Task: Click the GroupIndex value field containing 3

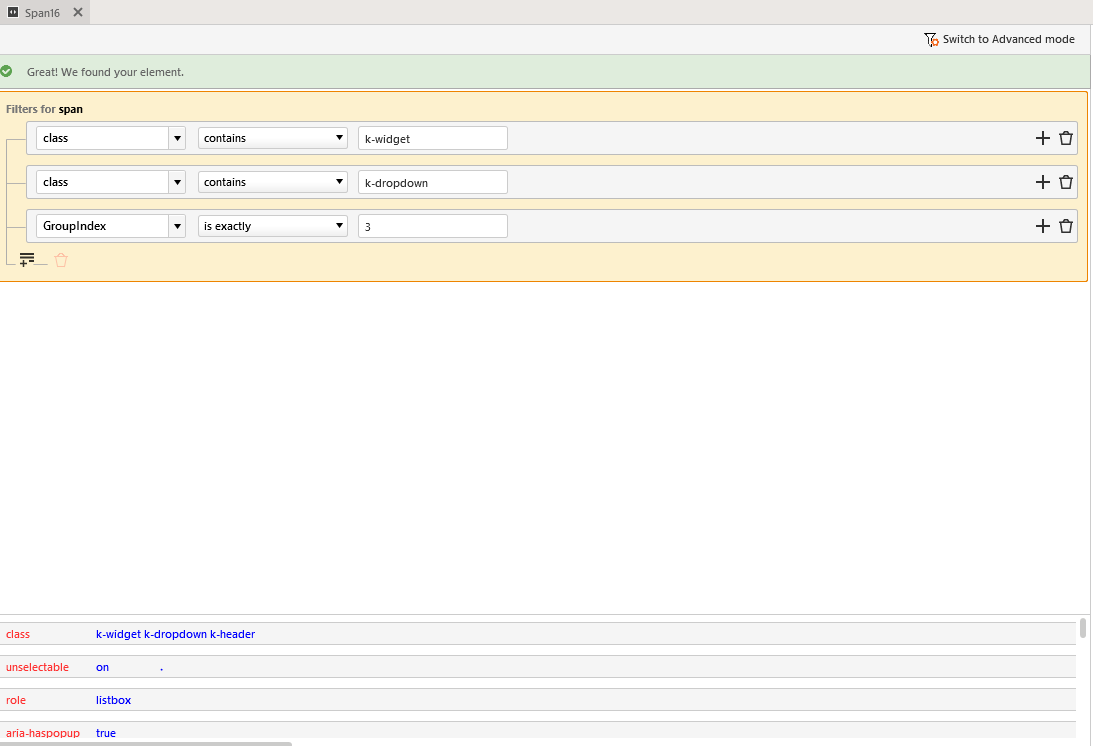Action: [432, 226]
